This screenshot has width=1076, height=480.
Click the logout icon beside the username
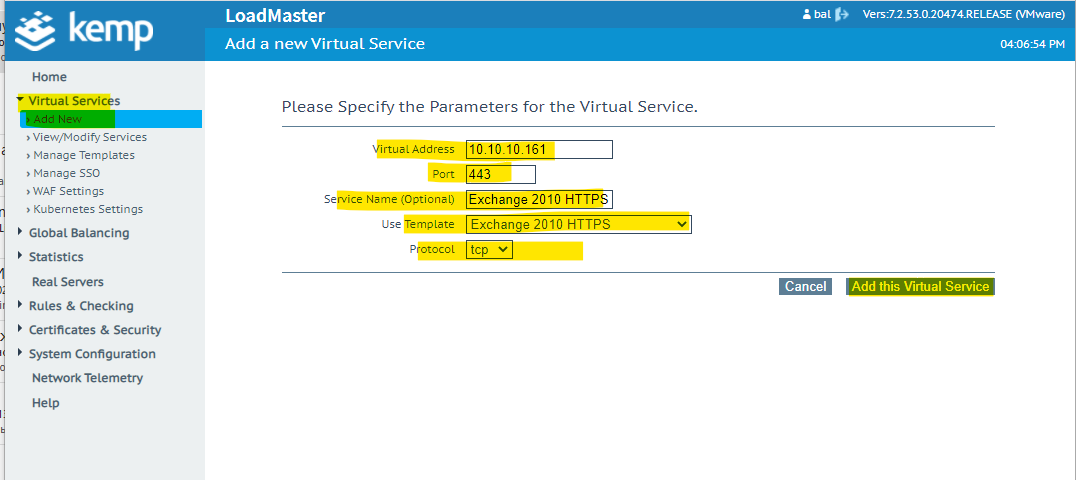point(842,15)
